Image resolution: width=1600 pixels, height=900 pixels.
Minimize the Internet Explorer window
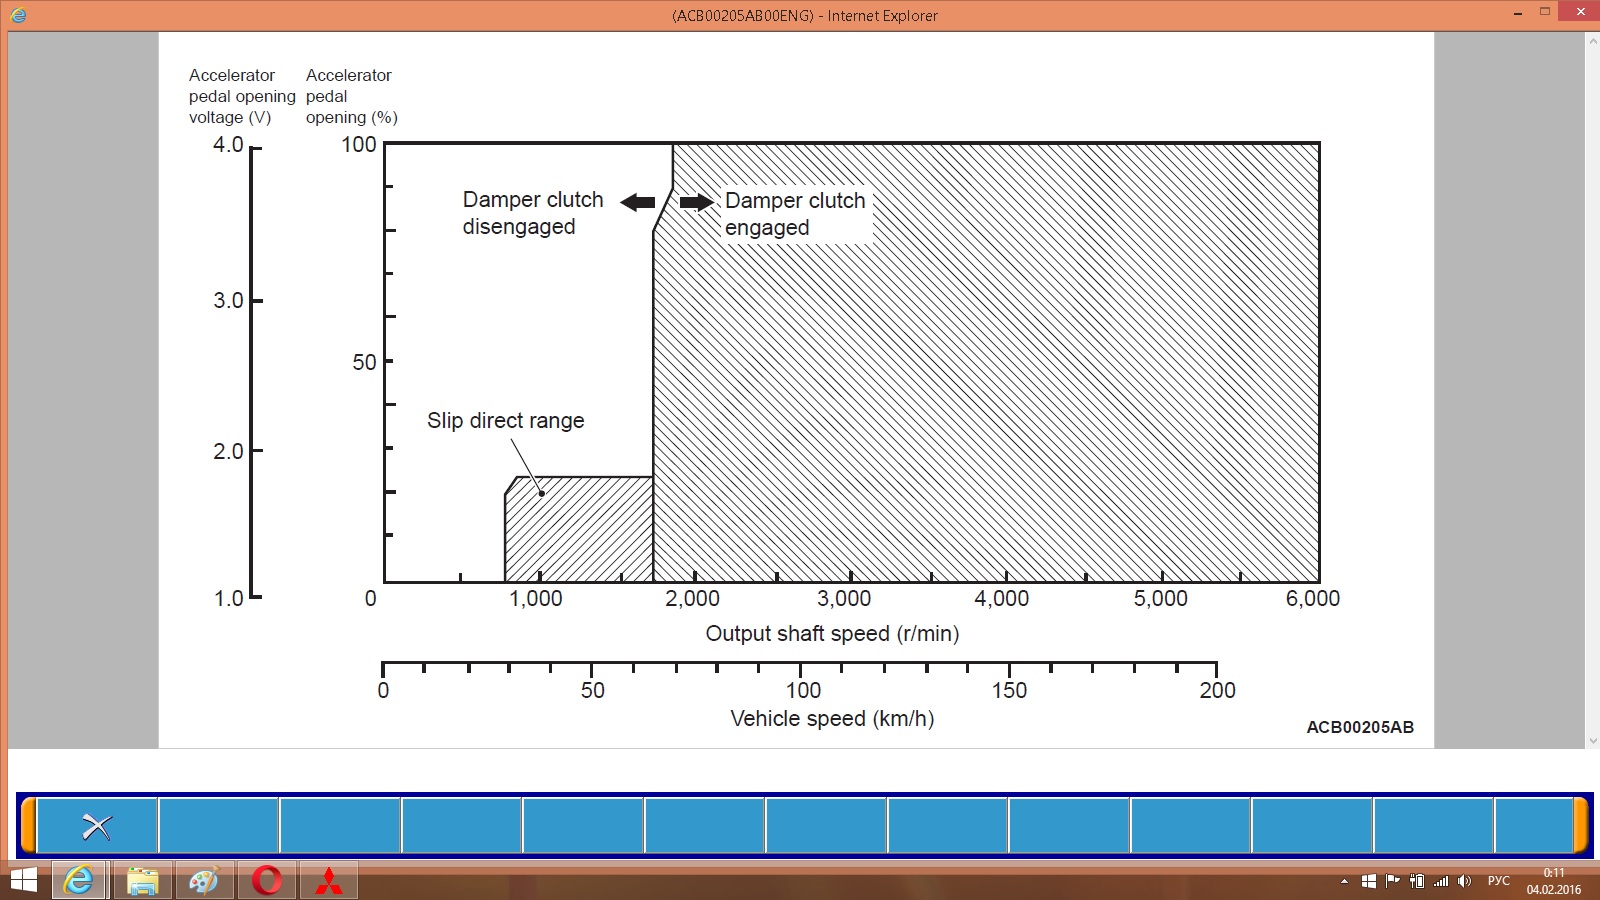click(1518, 14)
